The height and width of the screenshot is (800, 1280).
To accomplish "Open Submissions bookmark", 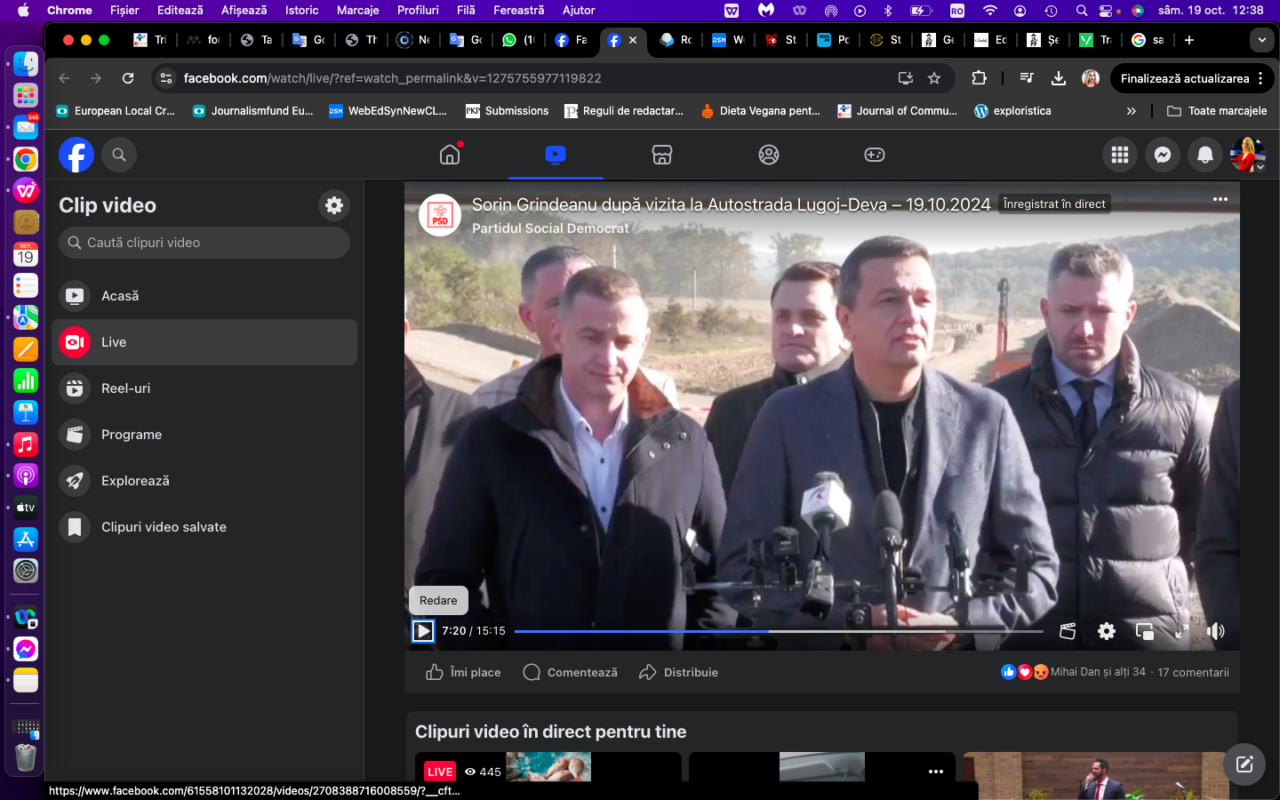I will pyautogui.click(x=507, y=111).
